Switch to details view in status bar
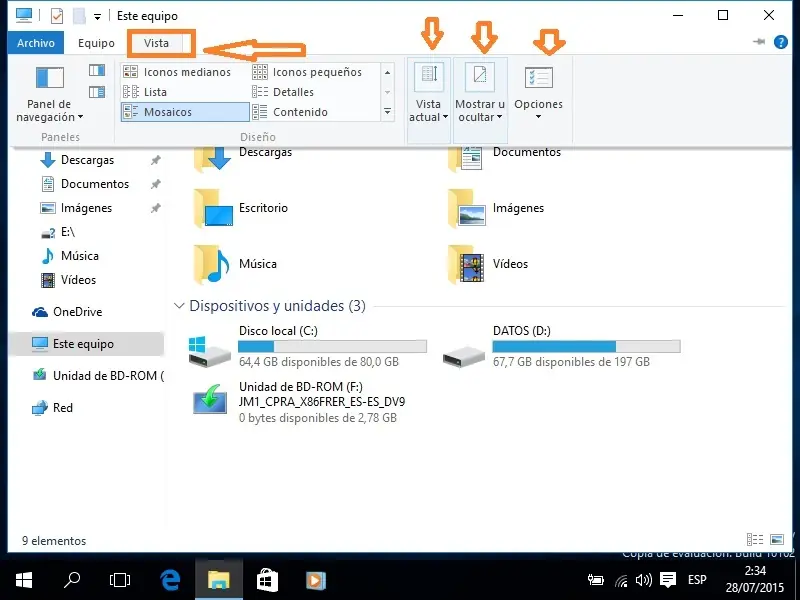This screenshot has width=800, height=600. pos(755,540)
